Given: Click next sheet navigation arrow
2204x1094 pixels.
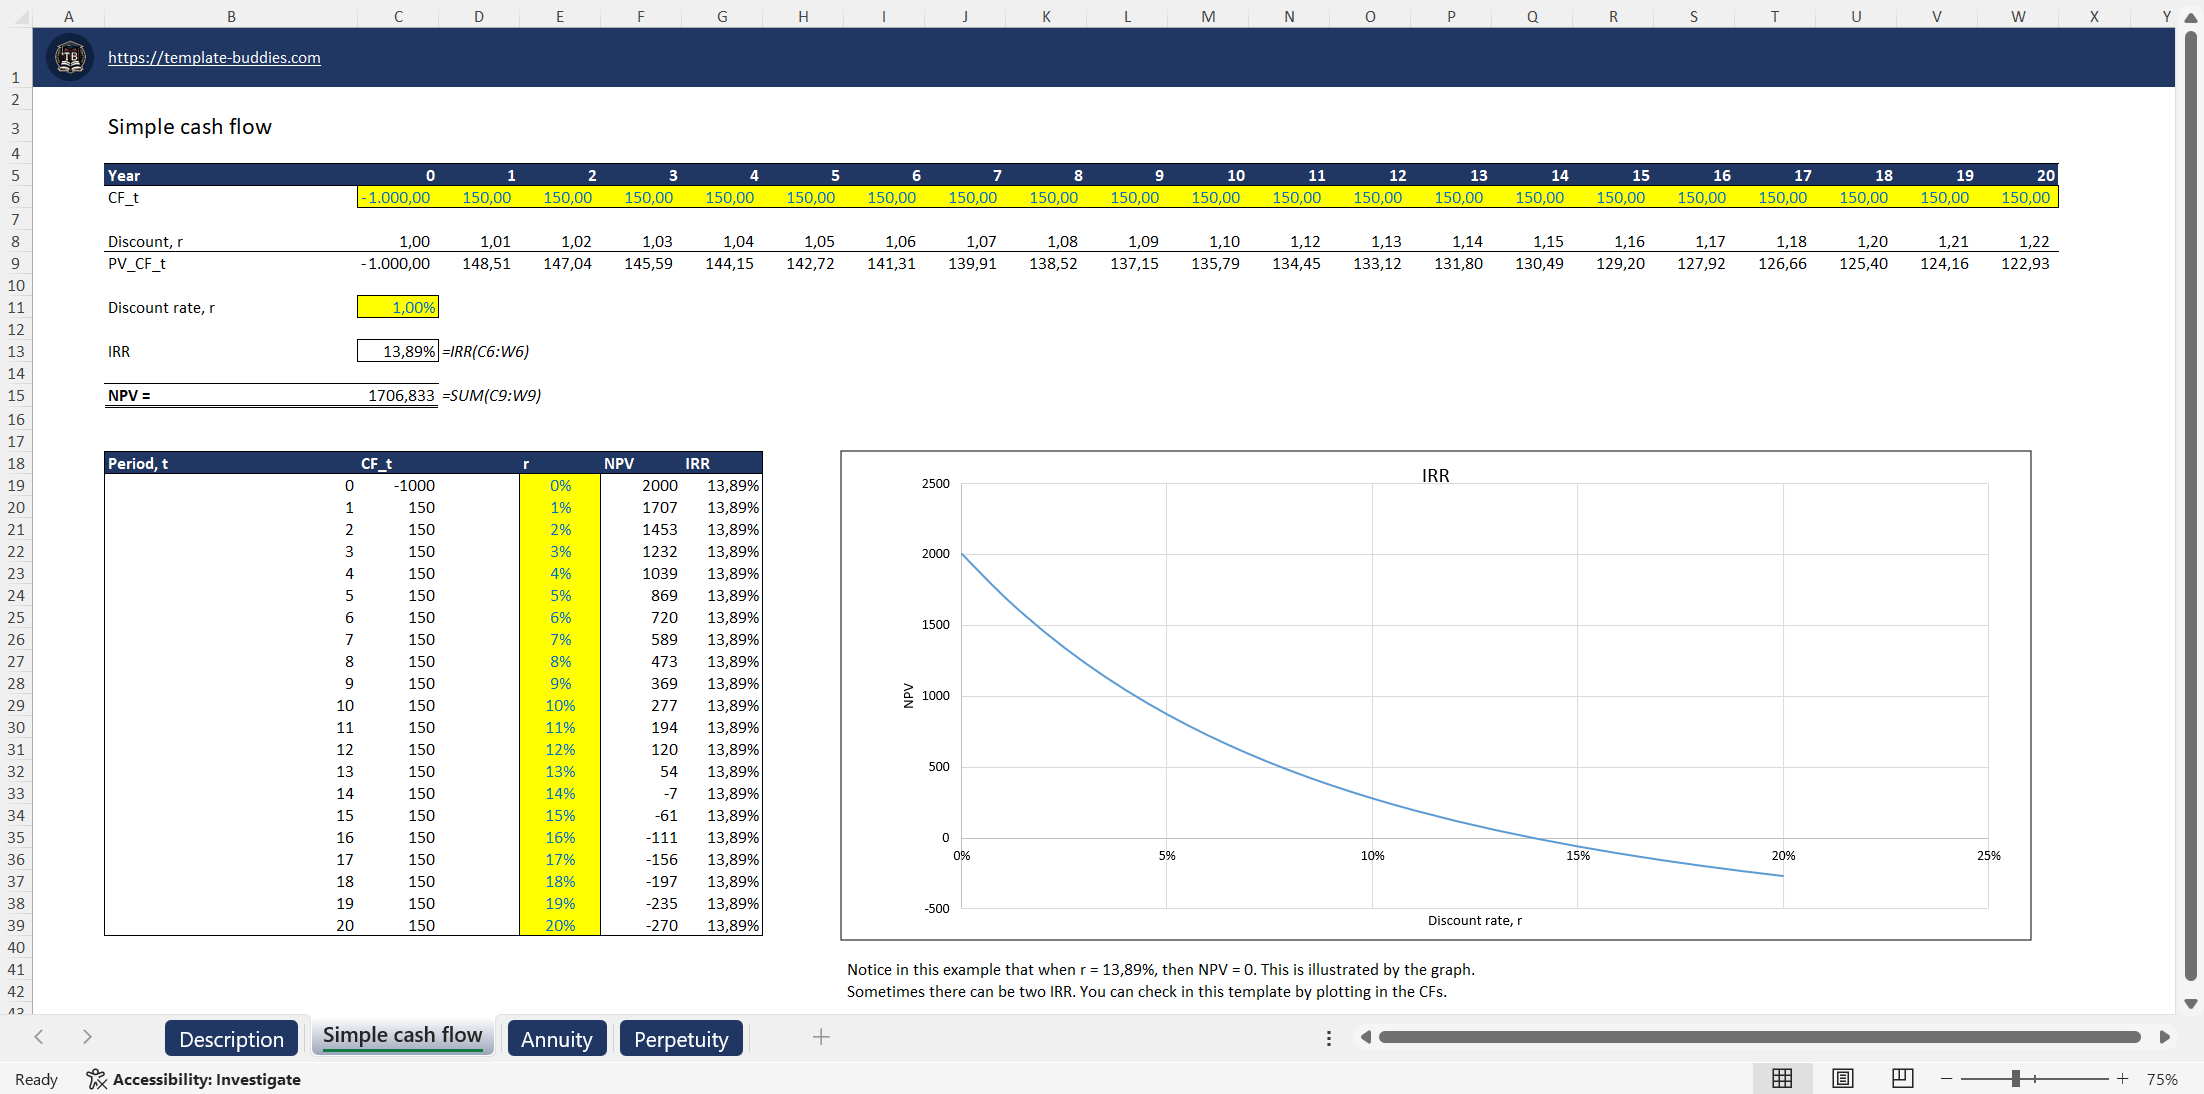Looking at the screenshot, I should tap(87, 1038).
